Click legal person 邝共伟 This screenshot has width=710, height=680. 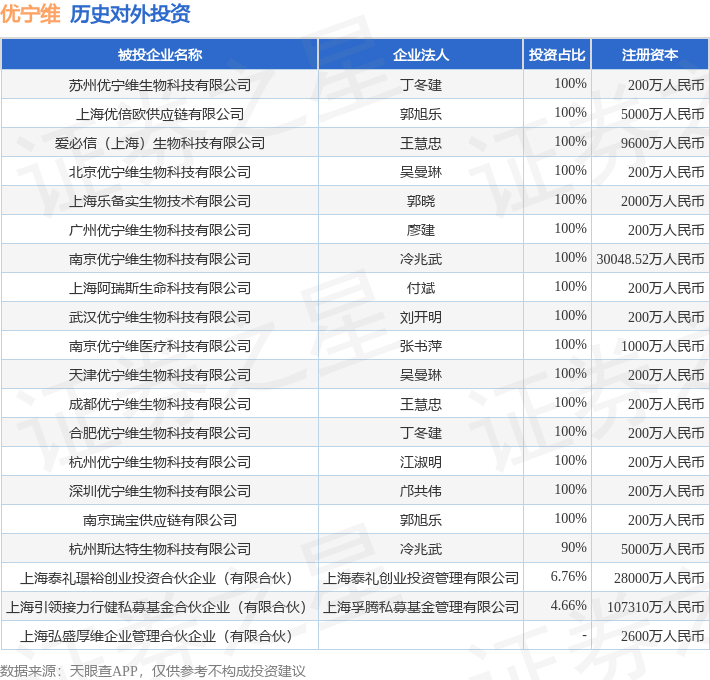click(421, 491)
